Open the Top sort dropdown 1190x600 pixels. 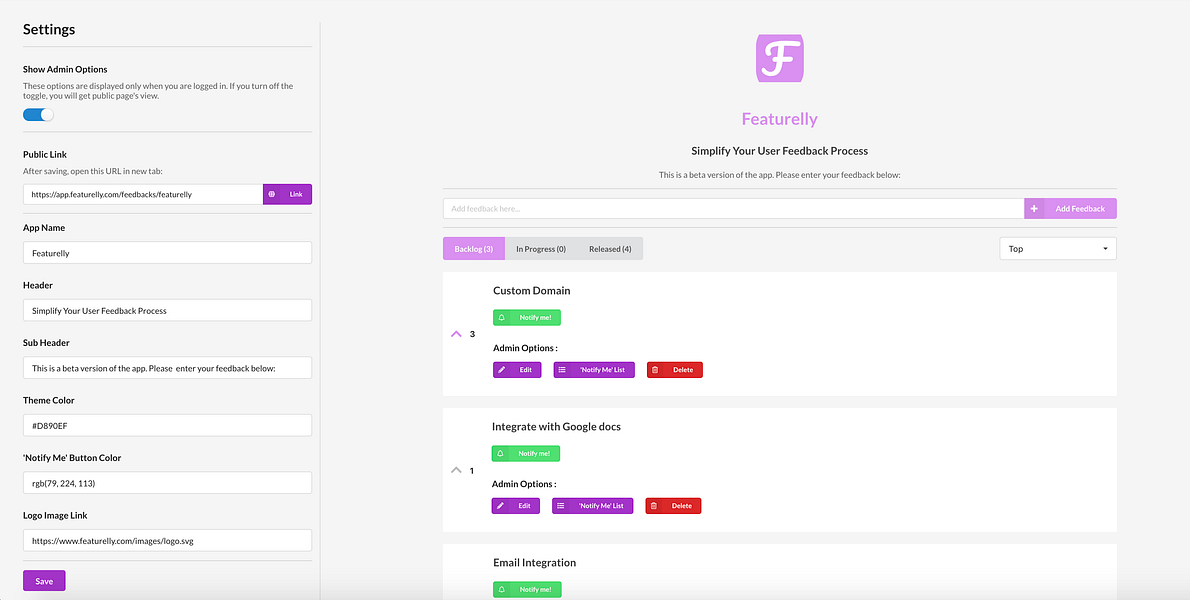click(x=1058, y=249)
